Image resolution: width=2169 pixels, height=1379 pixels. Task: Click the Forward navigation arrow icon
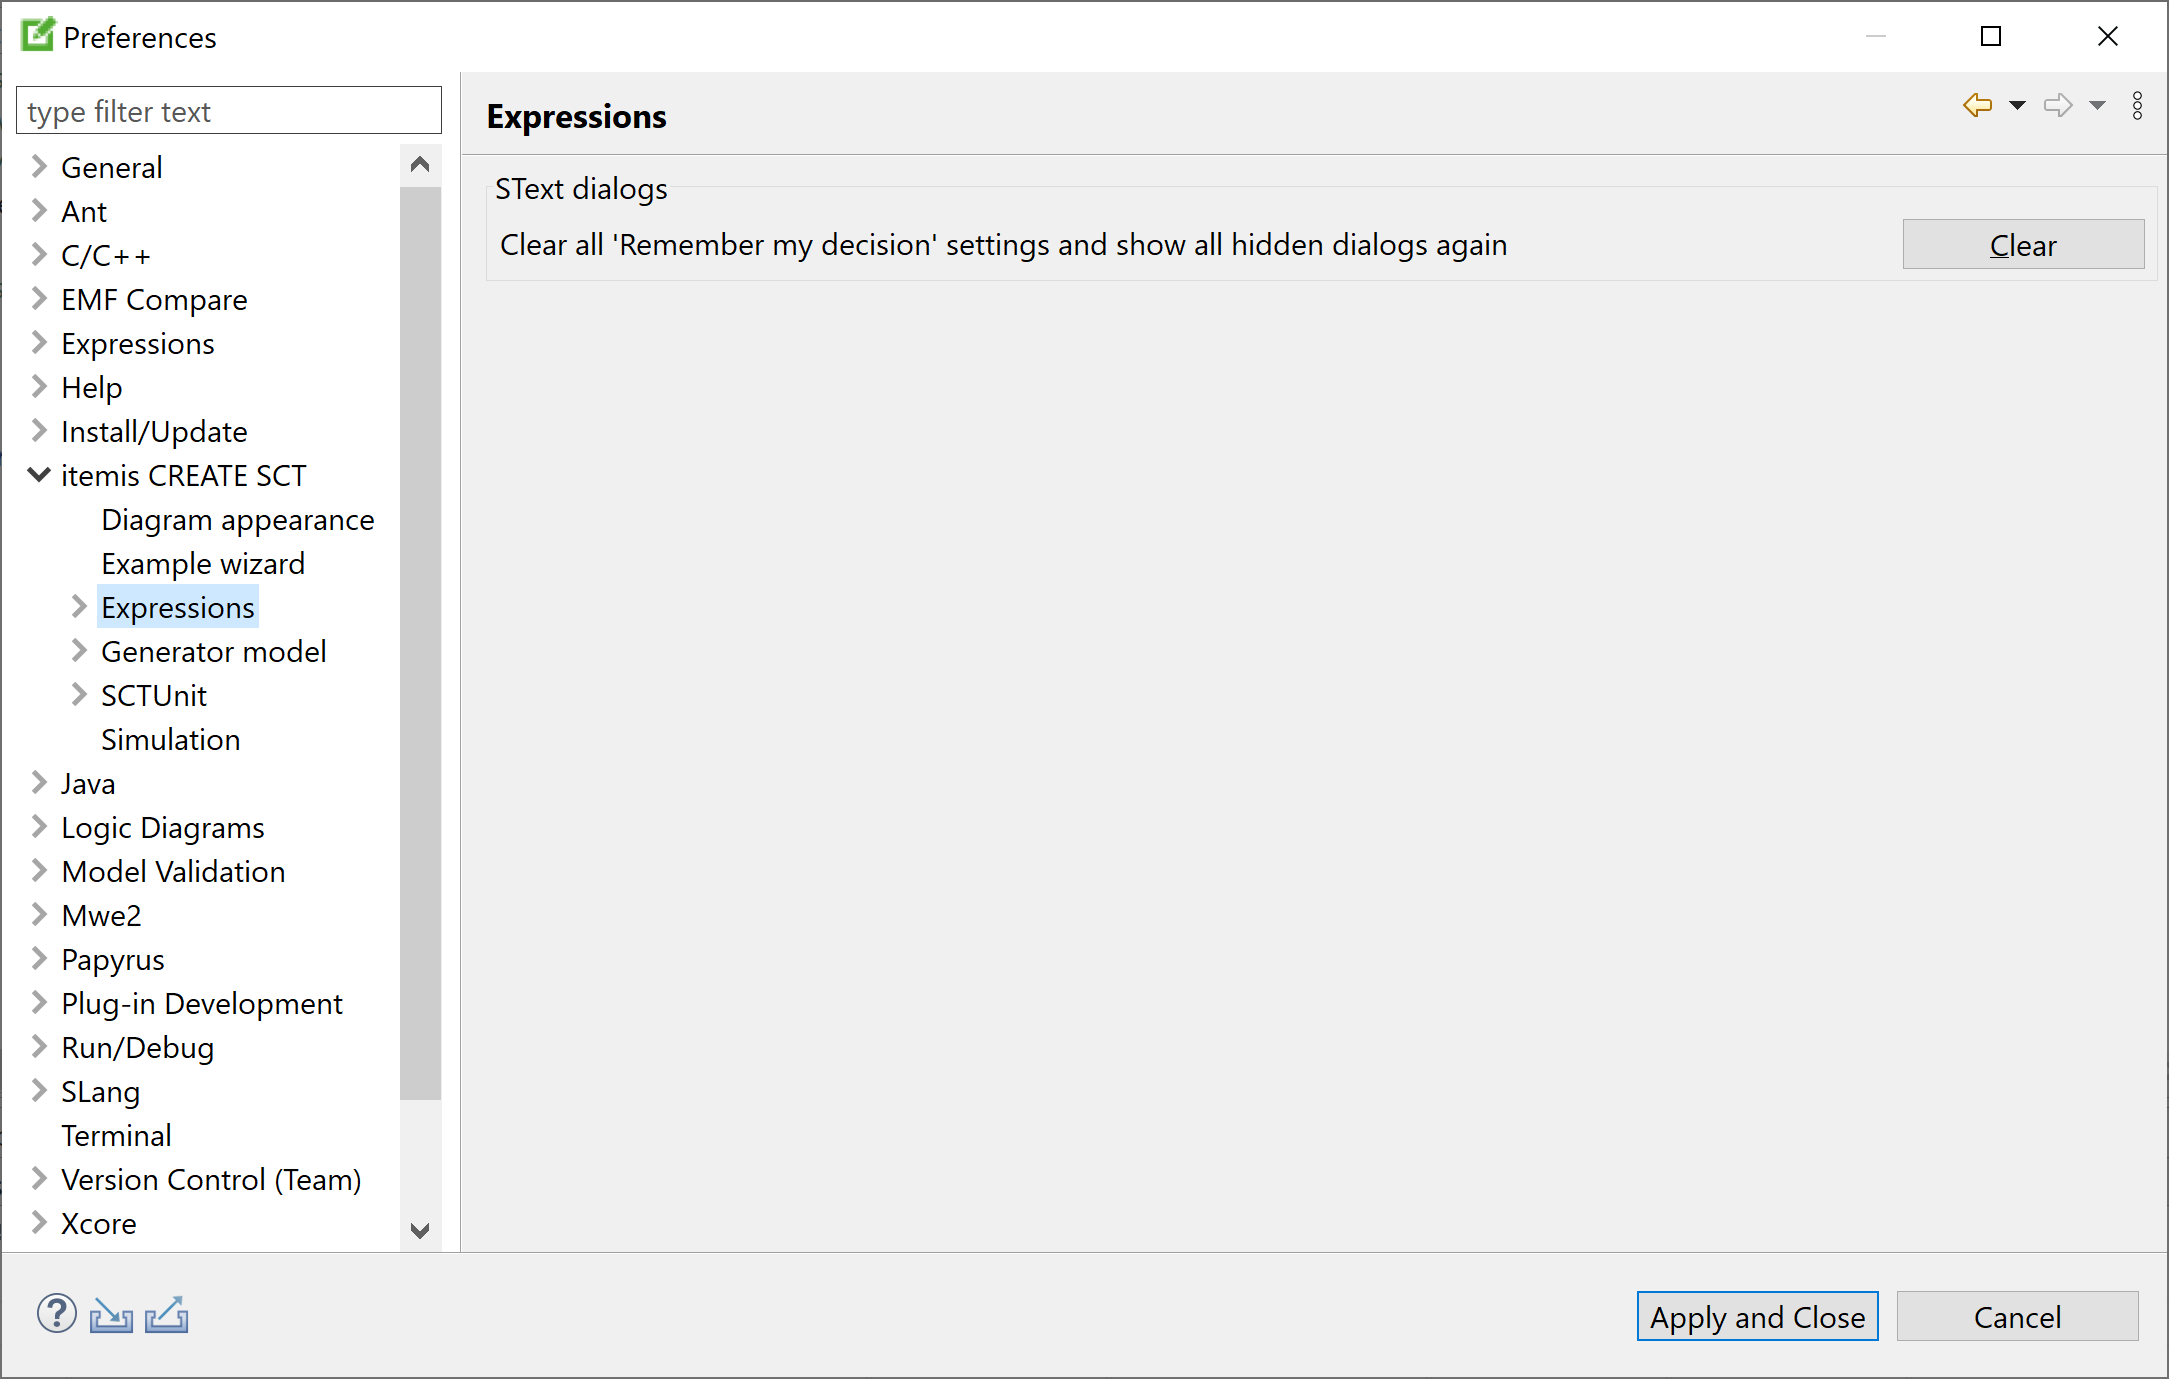click(2057, 105)
